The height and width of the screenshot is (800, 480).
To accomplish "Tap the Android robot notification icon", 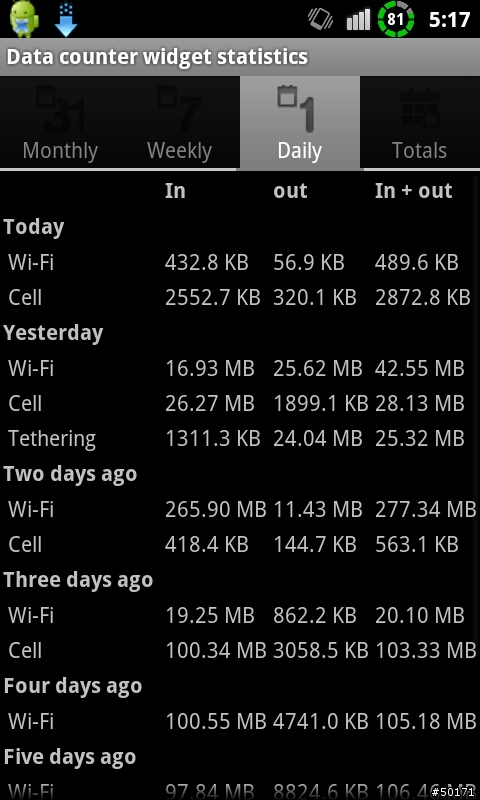I will click(x=24, y=19).
